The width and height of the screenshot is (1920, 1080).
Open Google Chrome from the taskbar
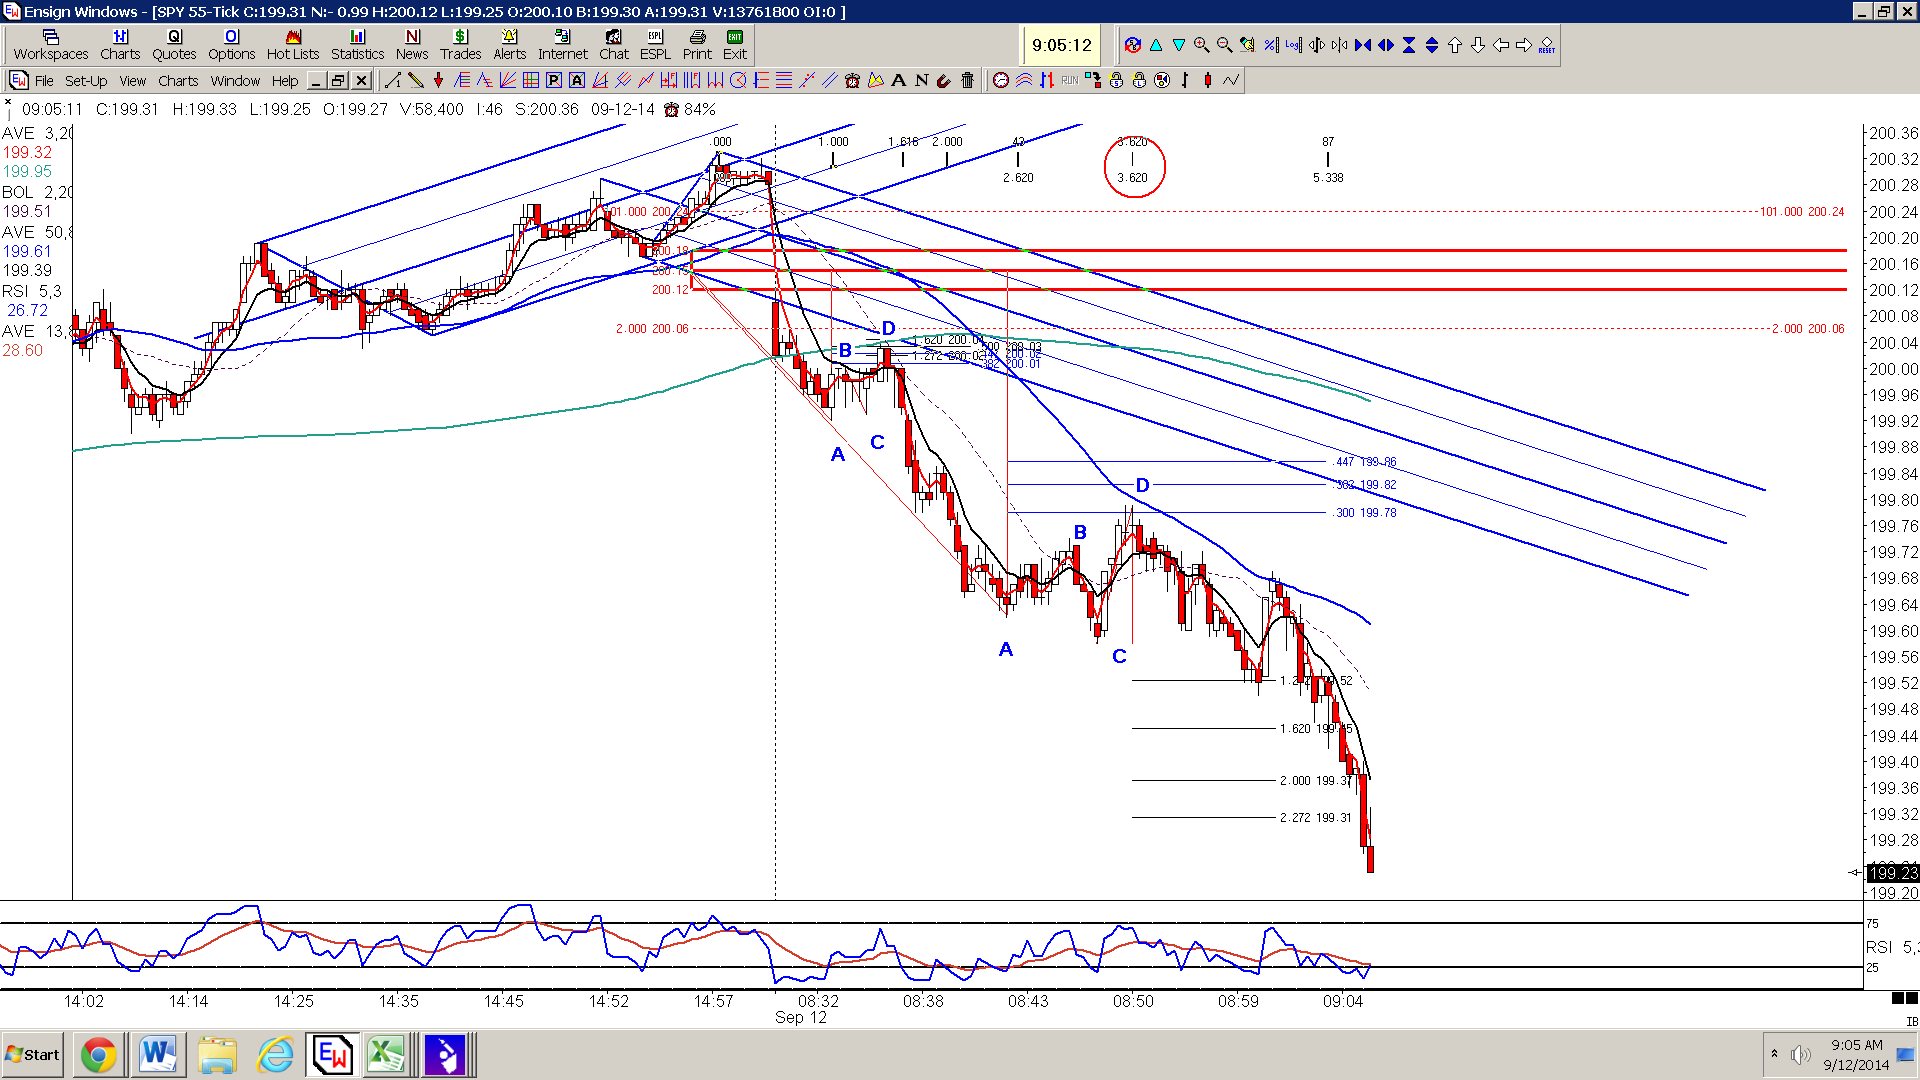click(98, 1055)
